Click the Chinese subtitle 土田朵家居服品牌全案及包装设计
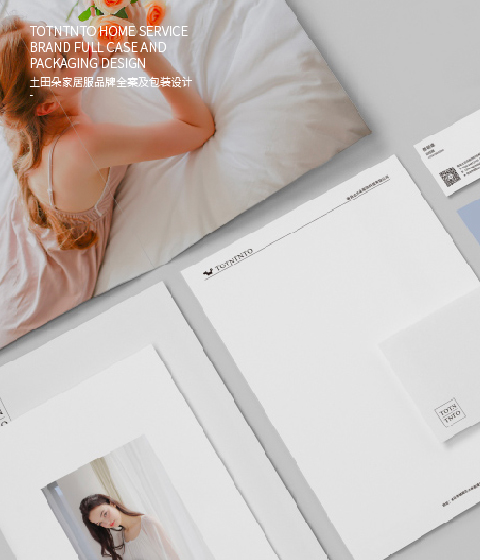The height and width of the screenshot is (560, 480). 111,82
